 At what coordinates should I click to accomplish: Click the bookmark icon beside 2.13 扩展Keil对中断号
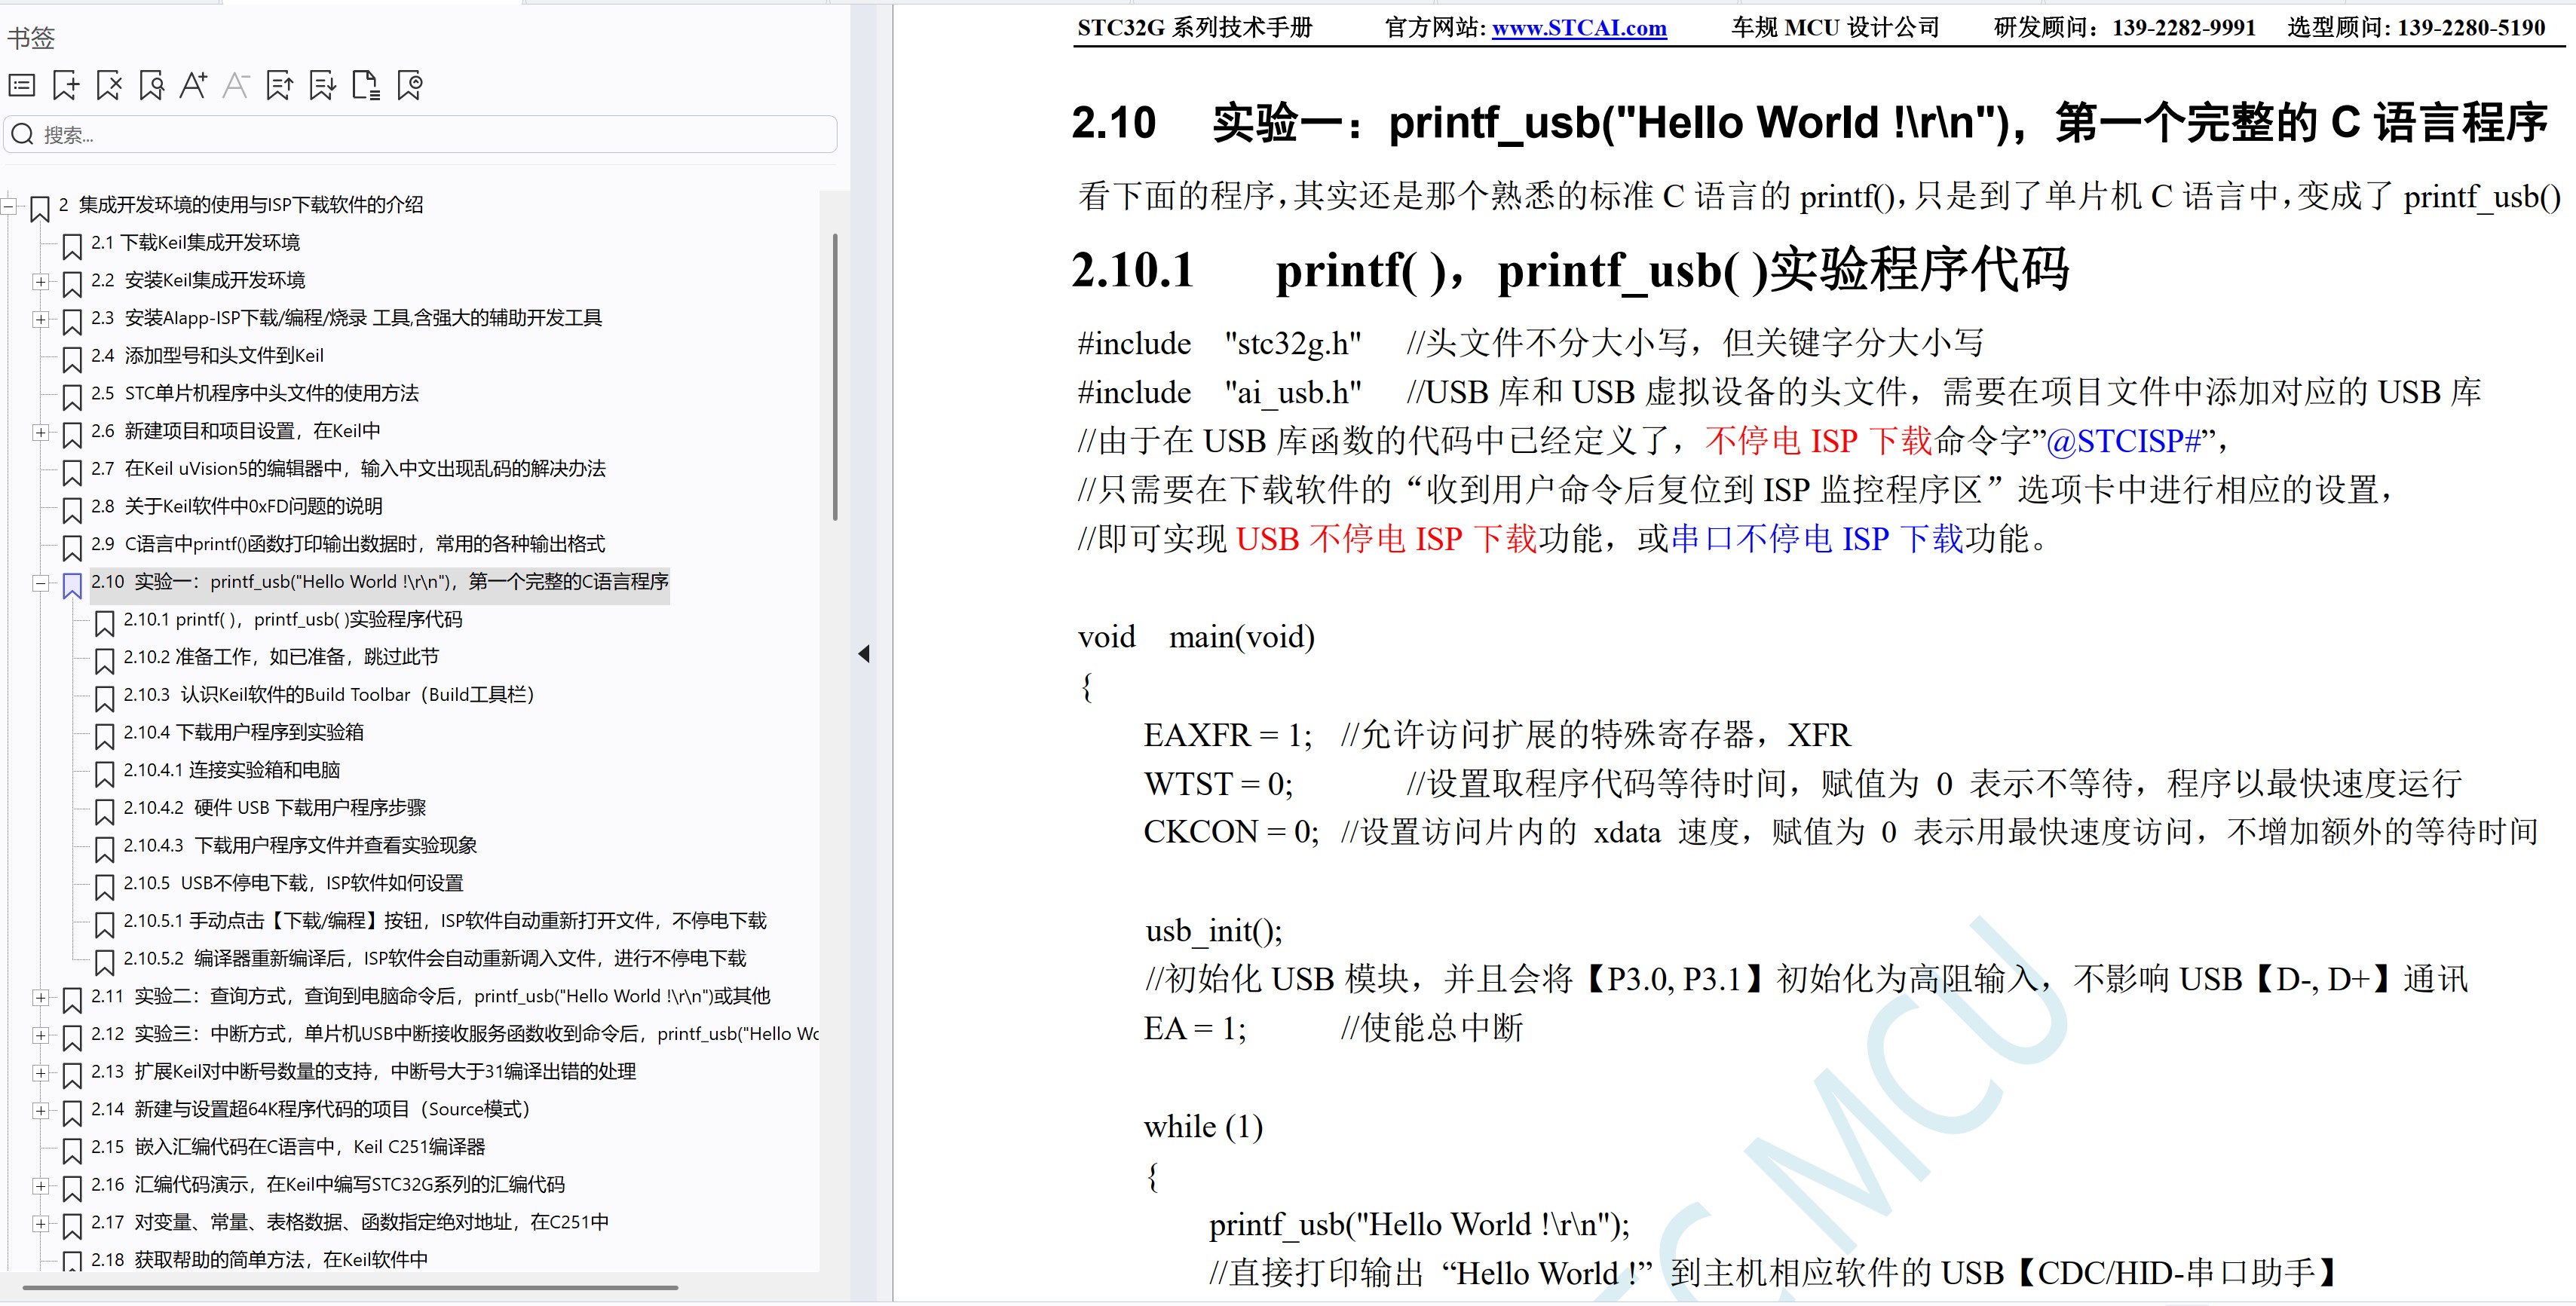click(72, 1075)
